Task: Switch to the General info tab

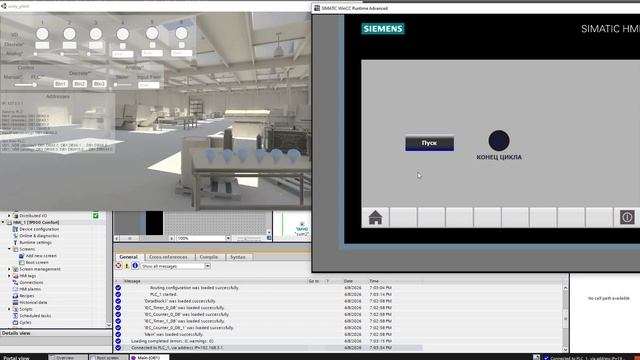Action: coord(128,257)
